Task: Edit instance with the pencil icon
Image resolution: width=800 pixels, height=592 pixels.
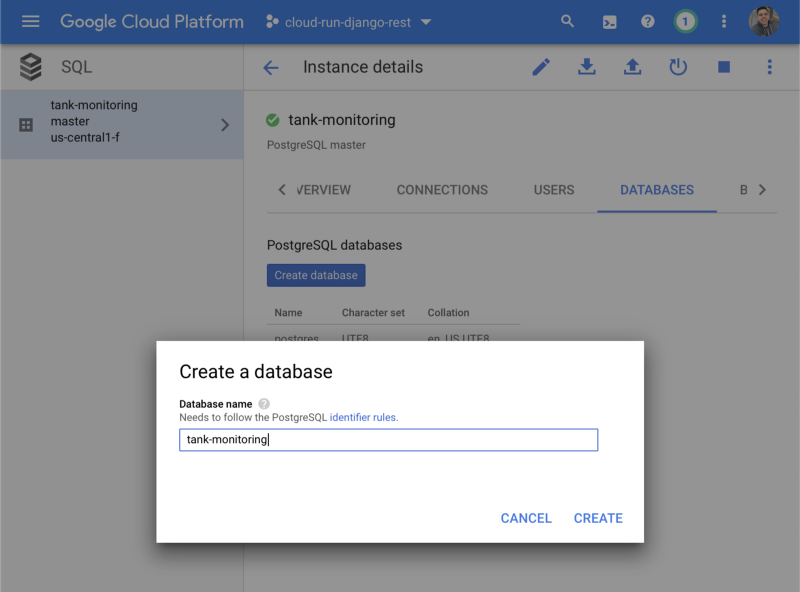Action: click(541, 67)
